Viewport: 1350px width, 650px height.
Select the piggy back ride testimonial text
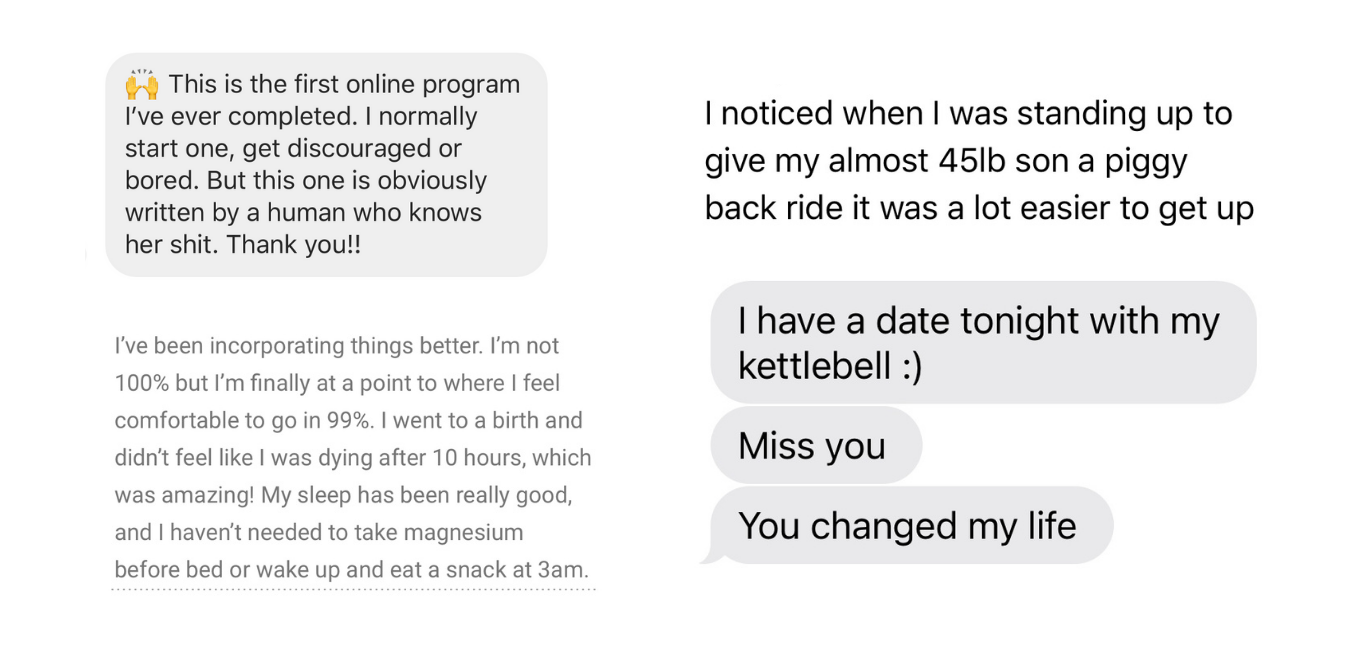tap(979, 161)
